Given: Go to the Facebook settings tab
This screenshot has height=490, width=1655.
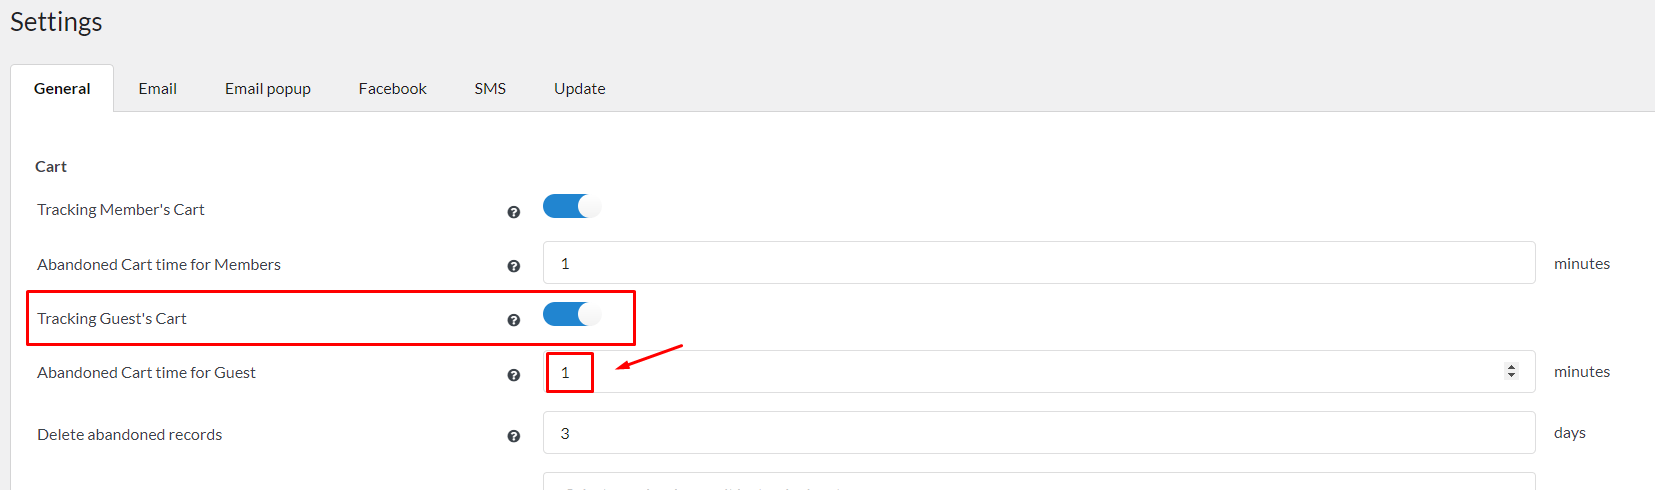Looking at the screenshot, I should click(x=393, y=89).
